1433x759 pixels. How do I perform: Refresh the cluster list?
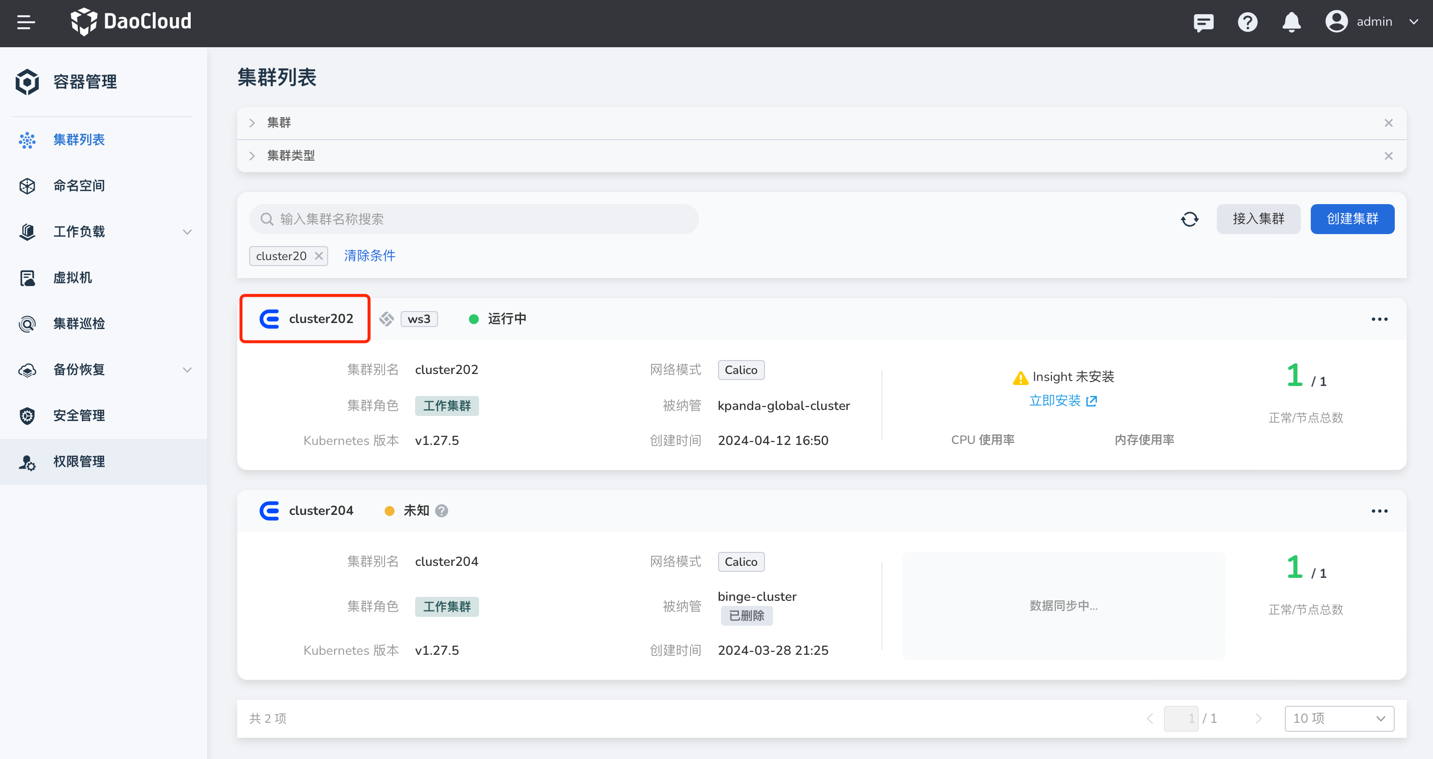point(1189,219)
